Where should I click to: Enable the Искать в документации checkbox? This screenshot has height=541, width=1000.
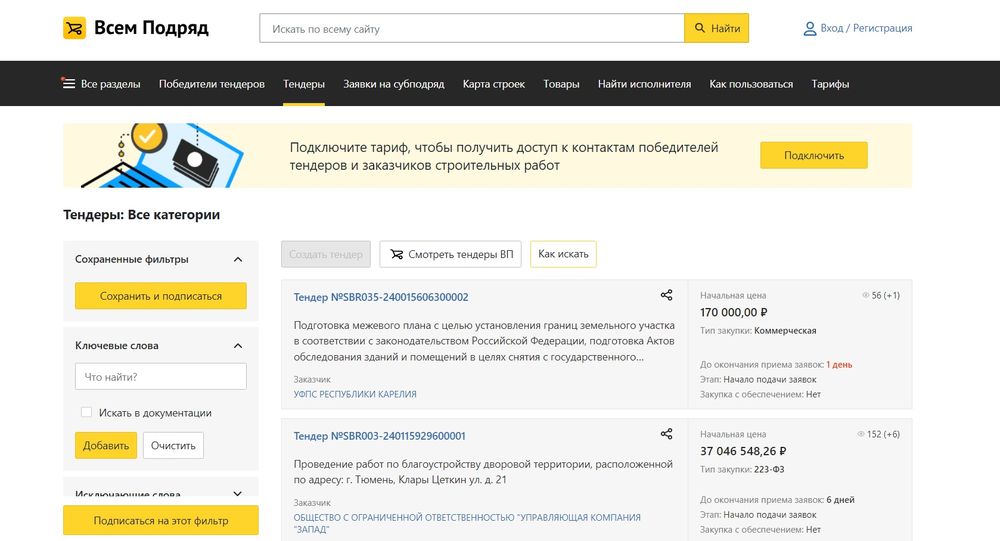coord(87,412)
